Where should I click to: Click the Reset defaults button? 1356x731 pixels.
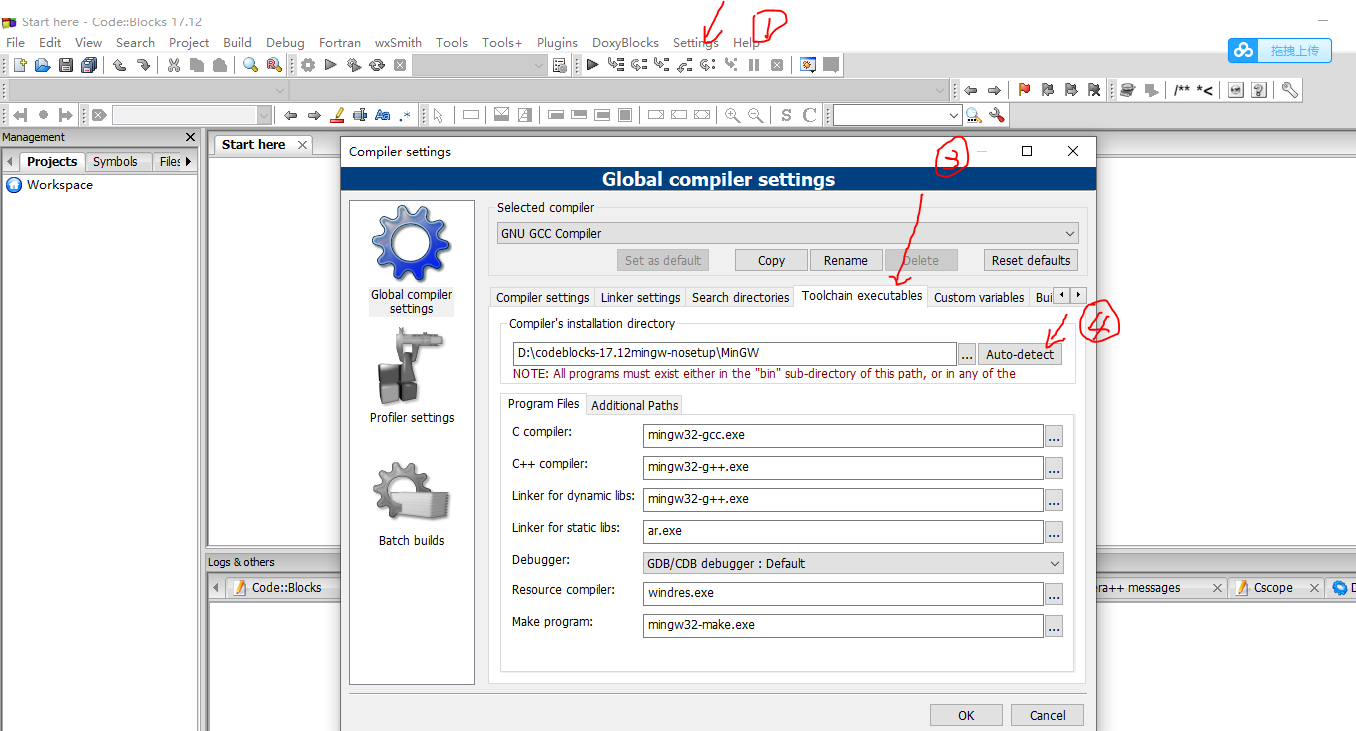[1030, 260]
